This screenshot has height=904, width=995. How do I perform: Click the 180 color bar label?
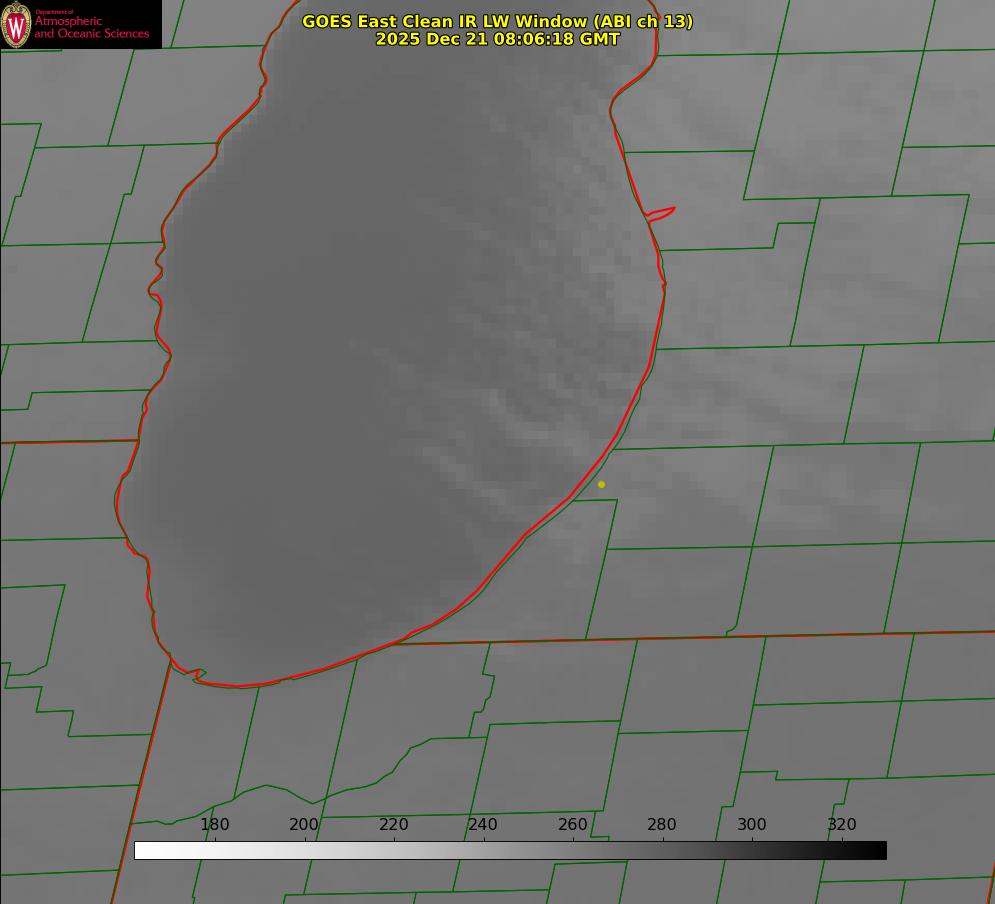tap(214, 825)
